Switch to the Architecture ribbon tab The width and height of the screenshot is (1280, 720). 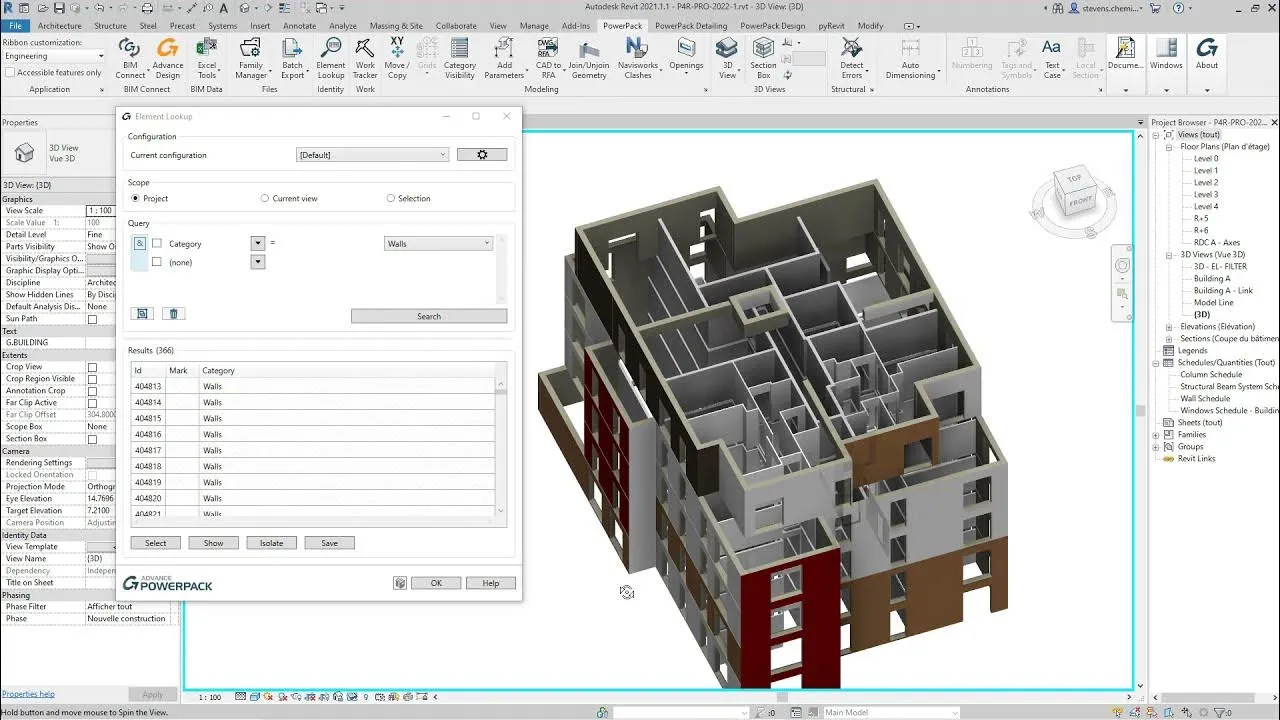click(x=59, y=26)
